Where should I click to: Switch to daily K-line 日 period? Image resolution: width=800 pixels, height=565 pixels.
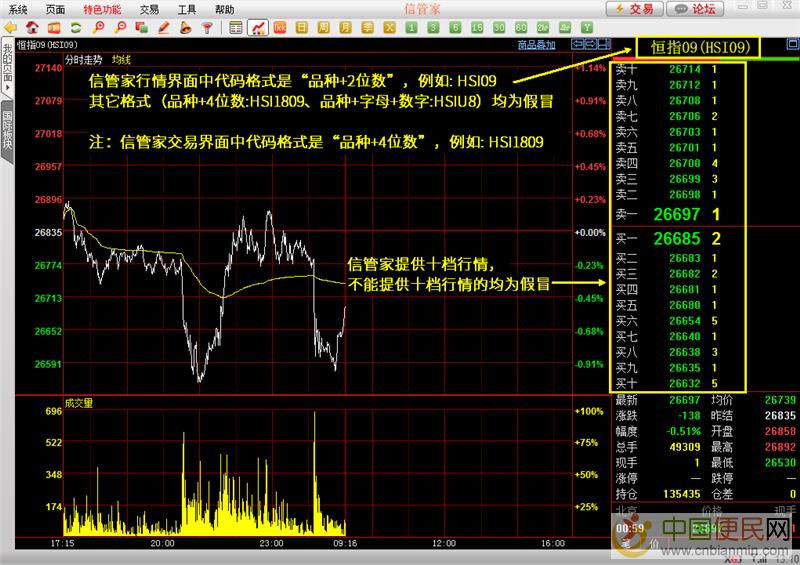click(x=301, y=27)
